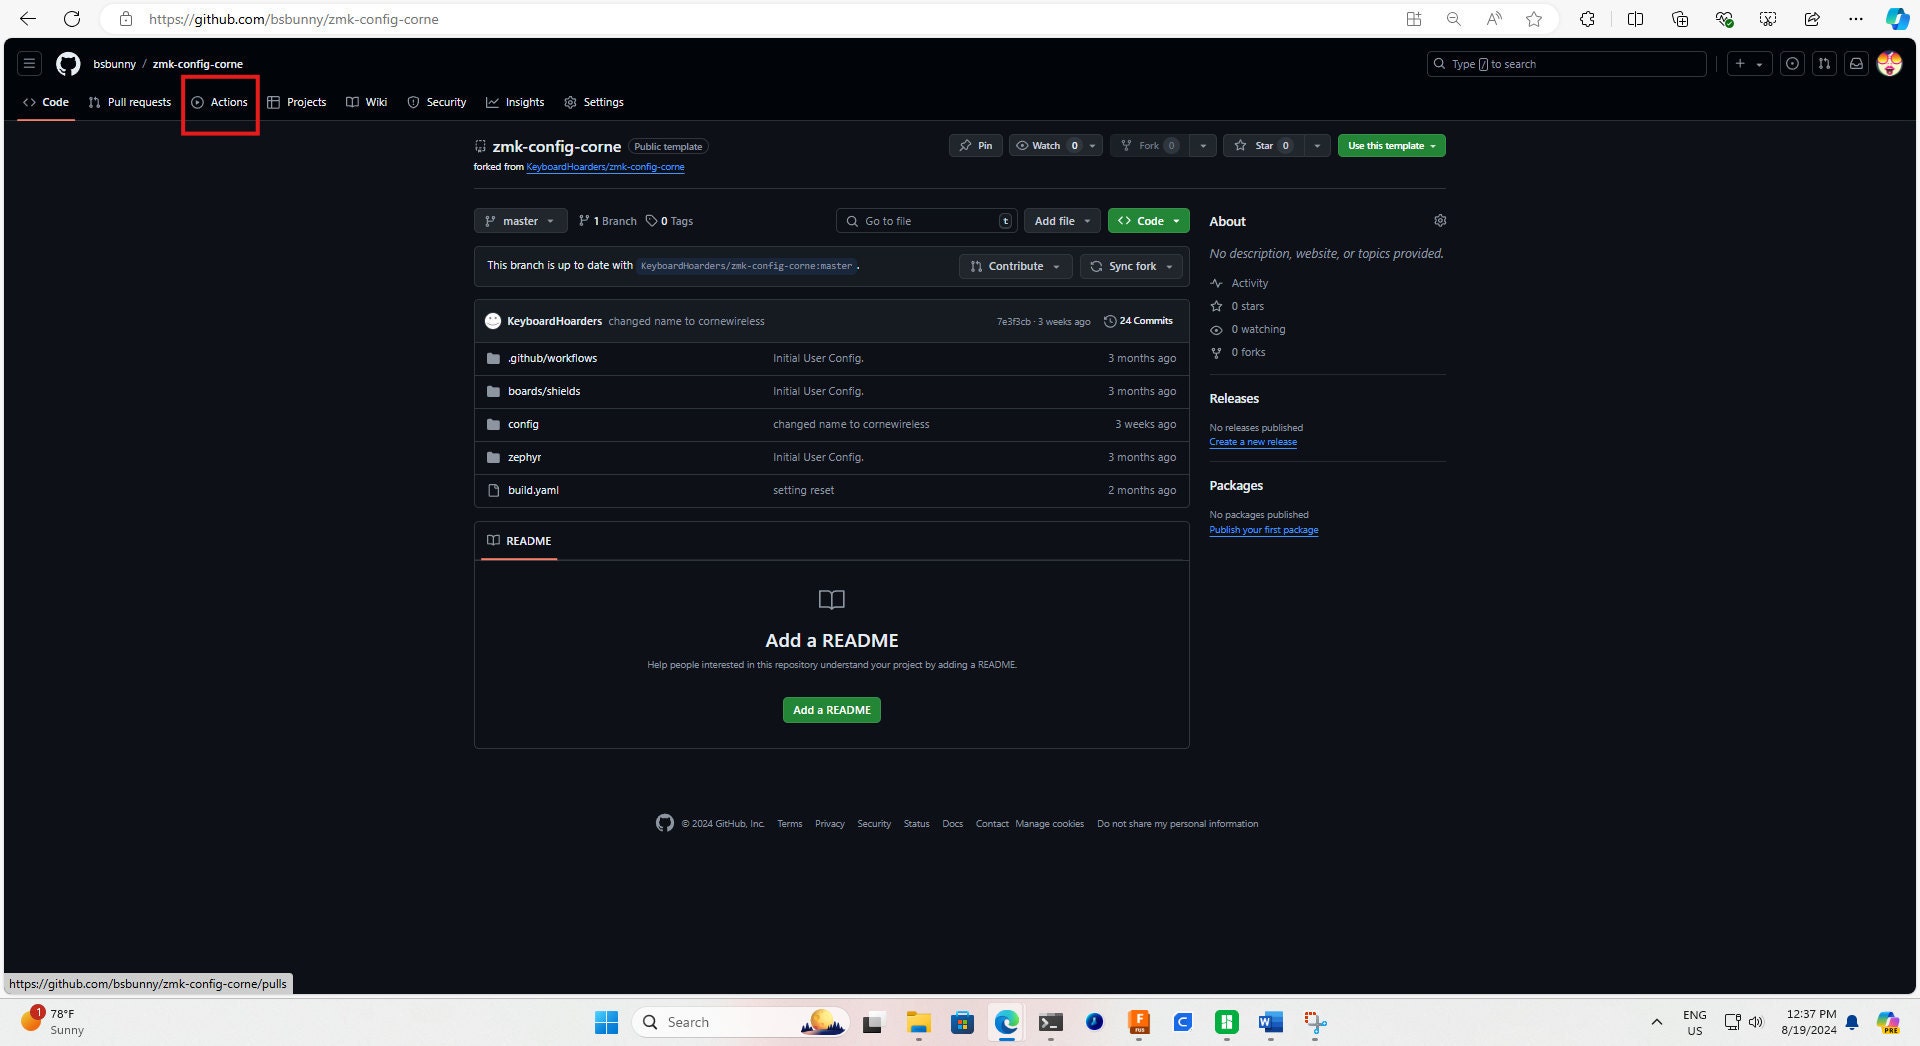The height and width of the screenshot is (1046, 1920).
Task: Click the browser refresh icon
Action: (72, 19)
